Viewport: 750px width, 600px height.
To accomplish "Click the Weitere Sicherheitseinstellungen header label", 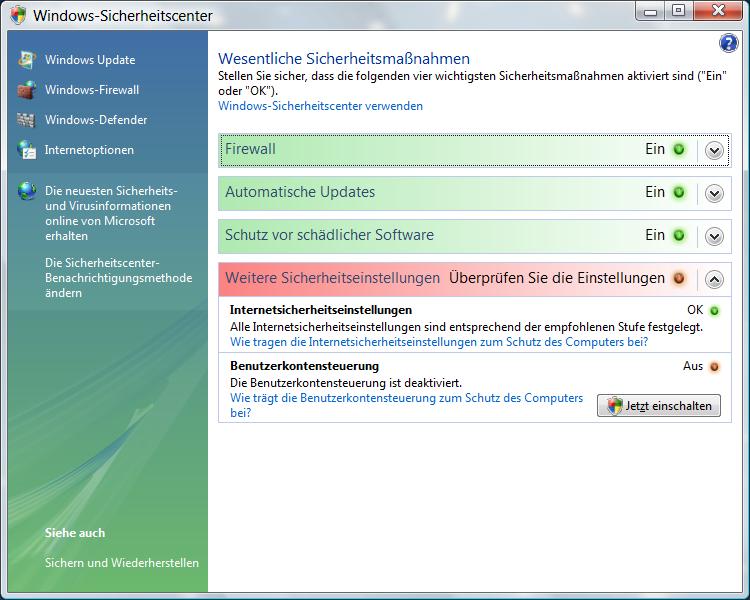I will tap(332, 278).
